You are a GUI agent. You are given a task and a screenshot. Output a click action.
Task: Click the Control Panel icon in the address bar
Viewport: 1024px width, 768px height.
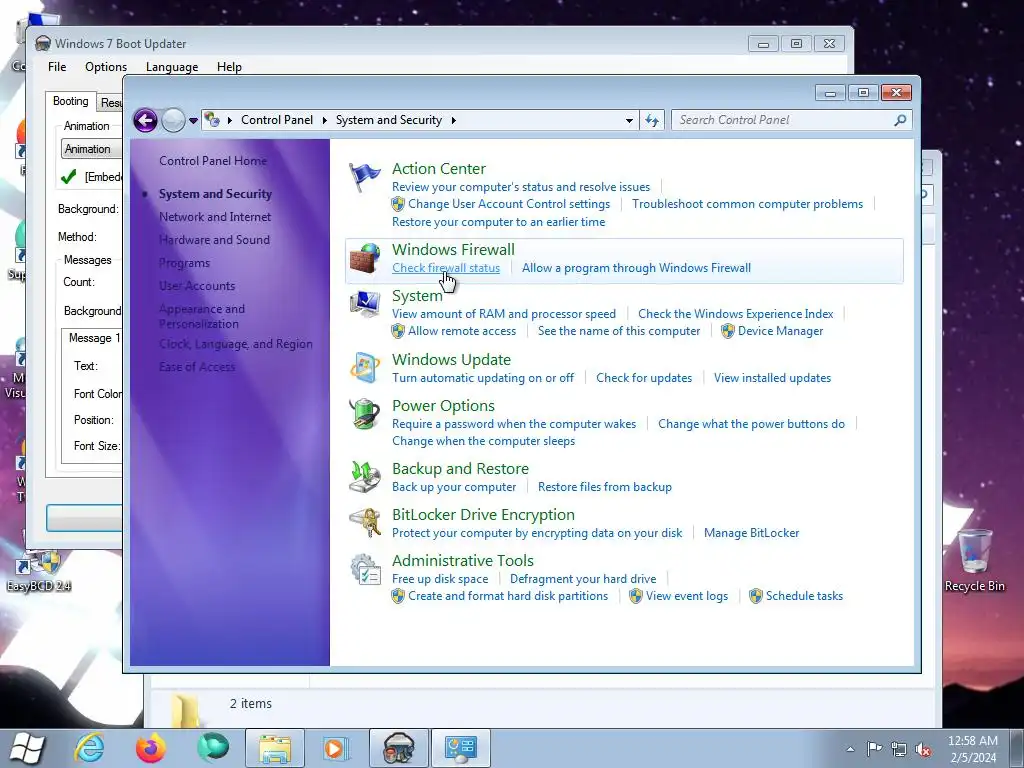pyautogui.click(x=212, y=120)
